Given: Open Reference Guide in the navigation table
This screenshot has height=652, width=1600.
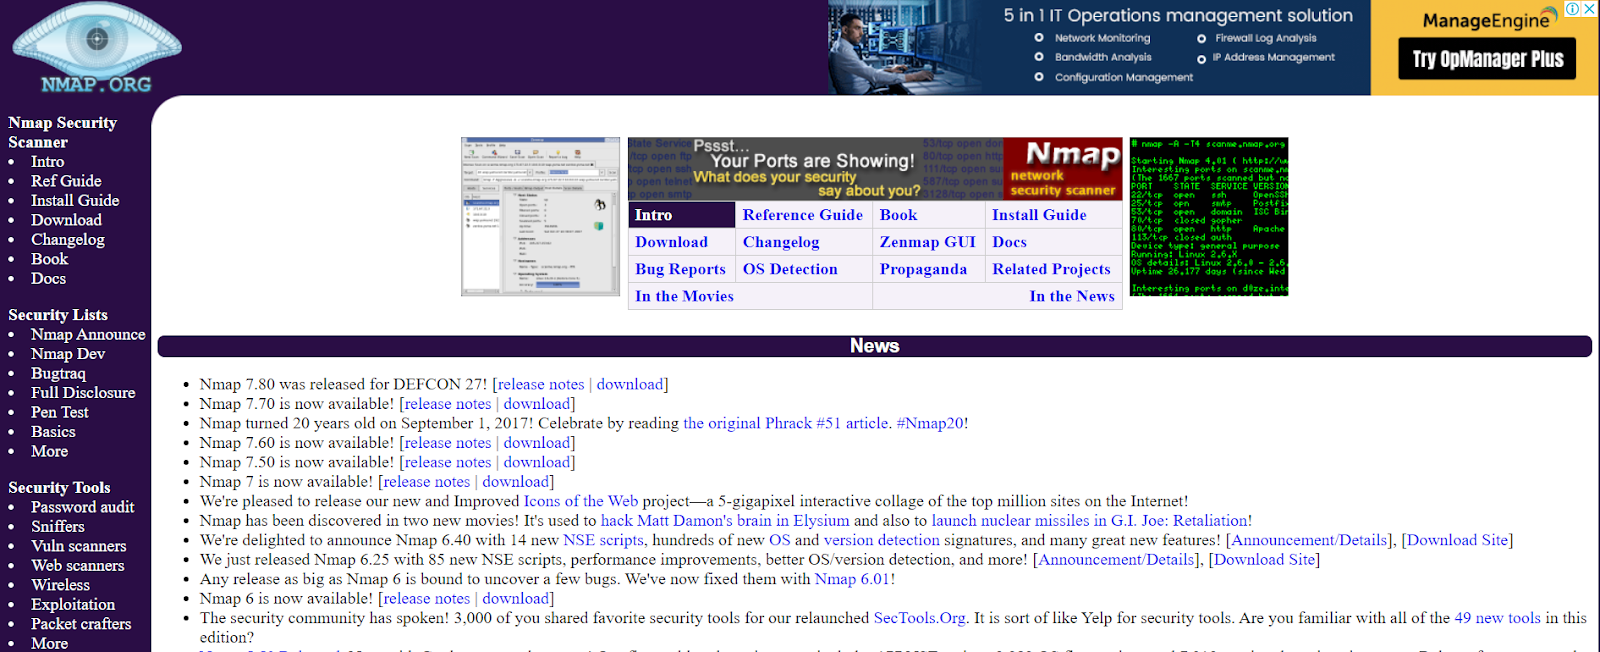Looking at the screenshot, I should point(803,215).
